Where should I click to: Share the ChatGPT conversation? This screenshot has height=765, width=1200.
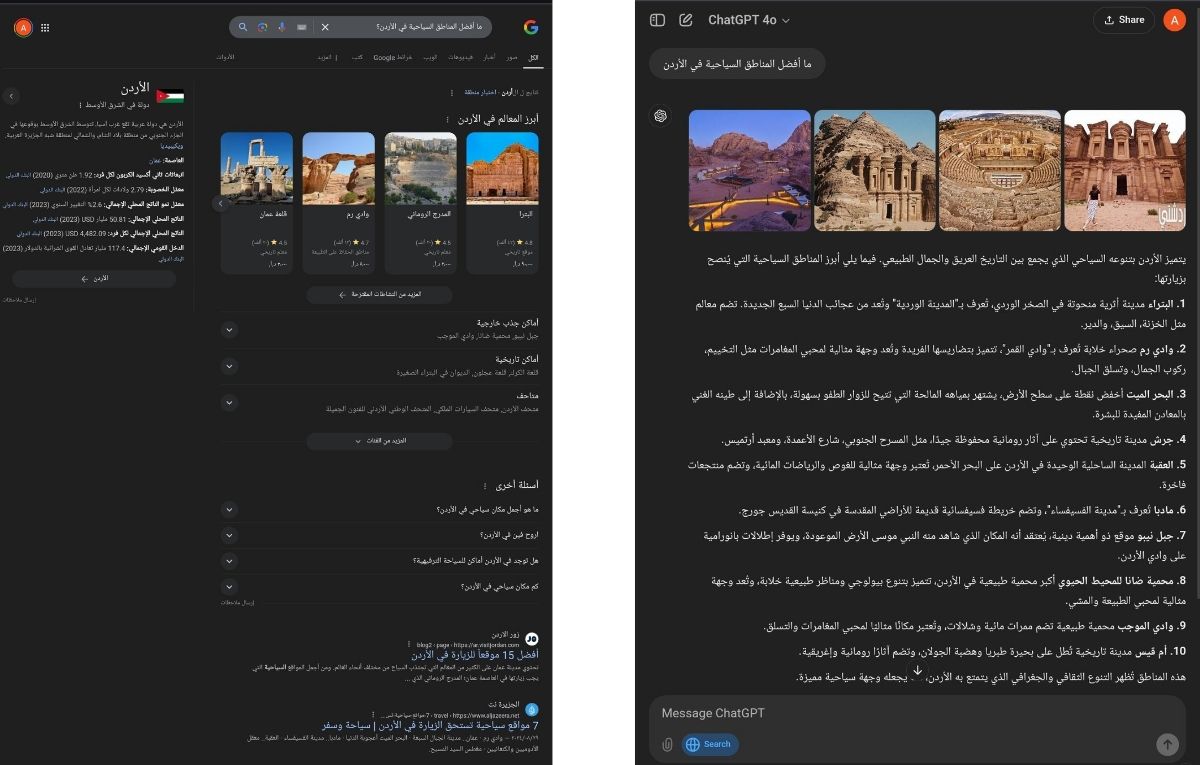(x=1123, y=19)
